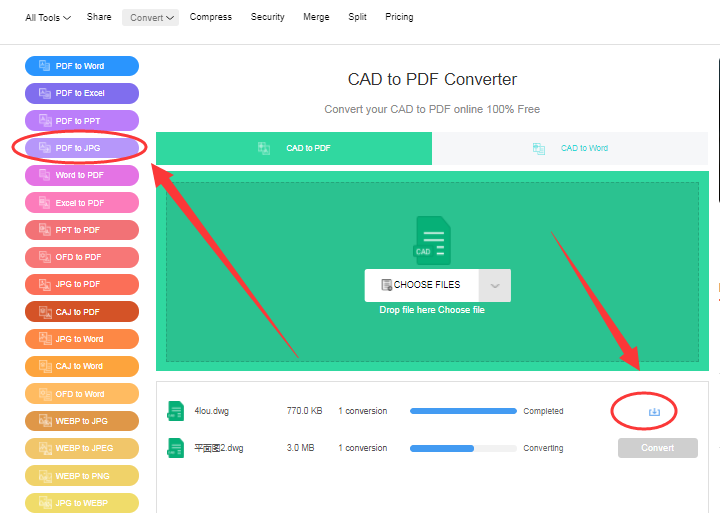Viewport: 720px width, 513px height.
Task: Click the JPG to WEBP icon
Action: point(45,503)
